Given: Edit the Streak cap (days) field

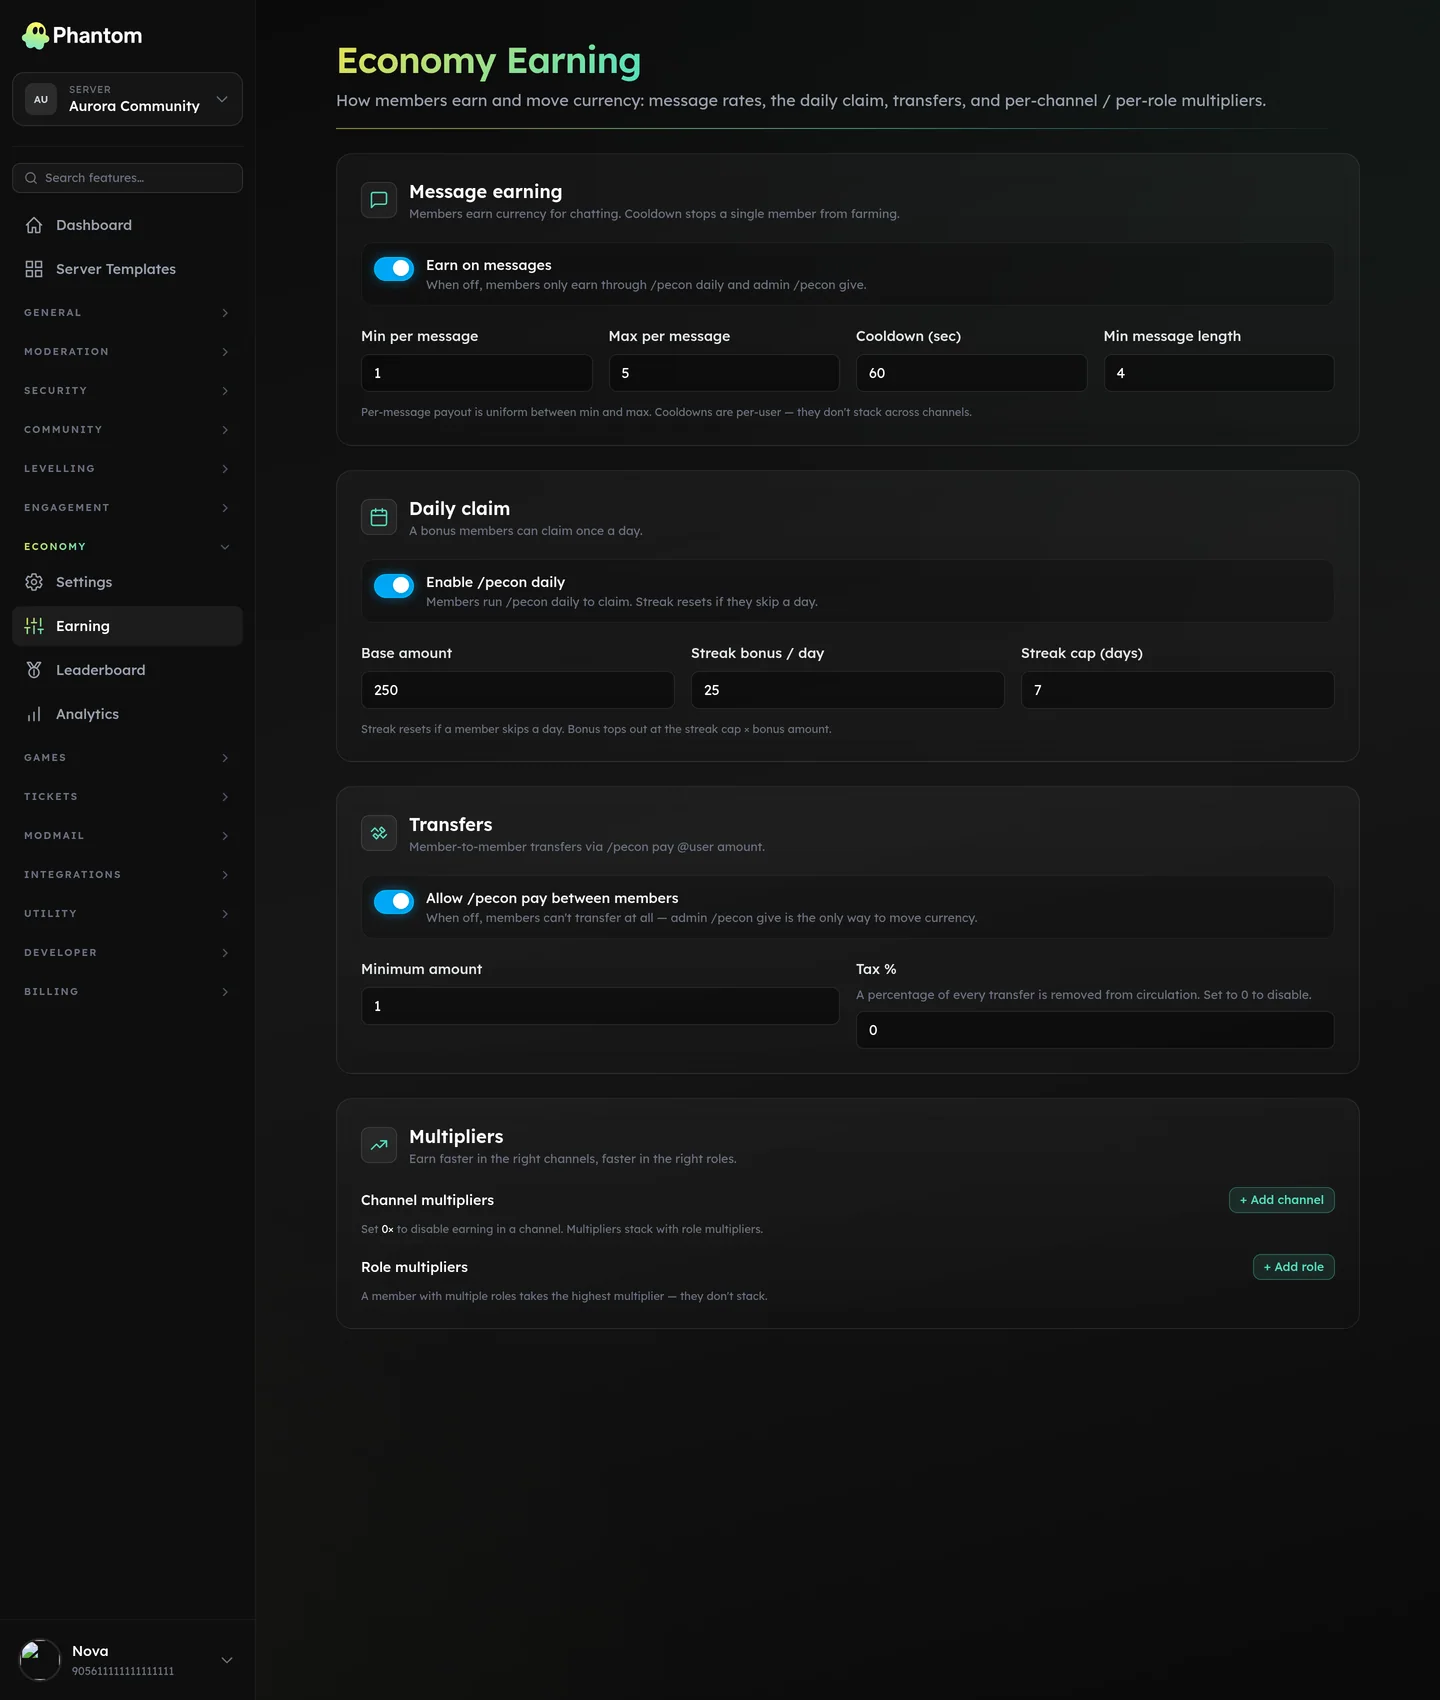Looking at the screenshot, I should click(1177, 690).
